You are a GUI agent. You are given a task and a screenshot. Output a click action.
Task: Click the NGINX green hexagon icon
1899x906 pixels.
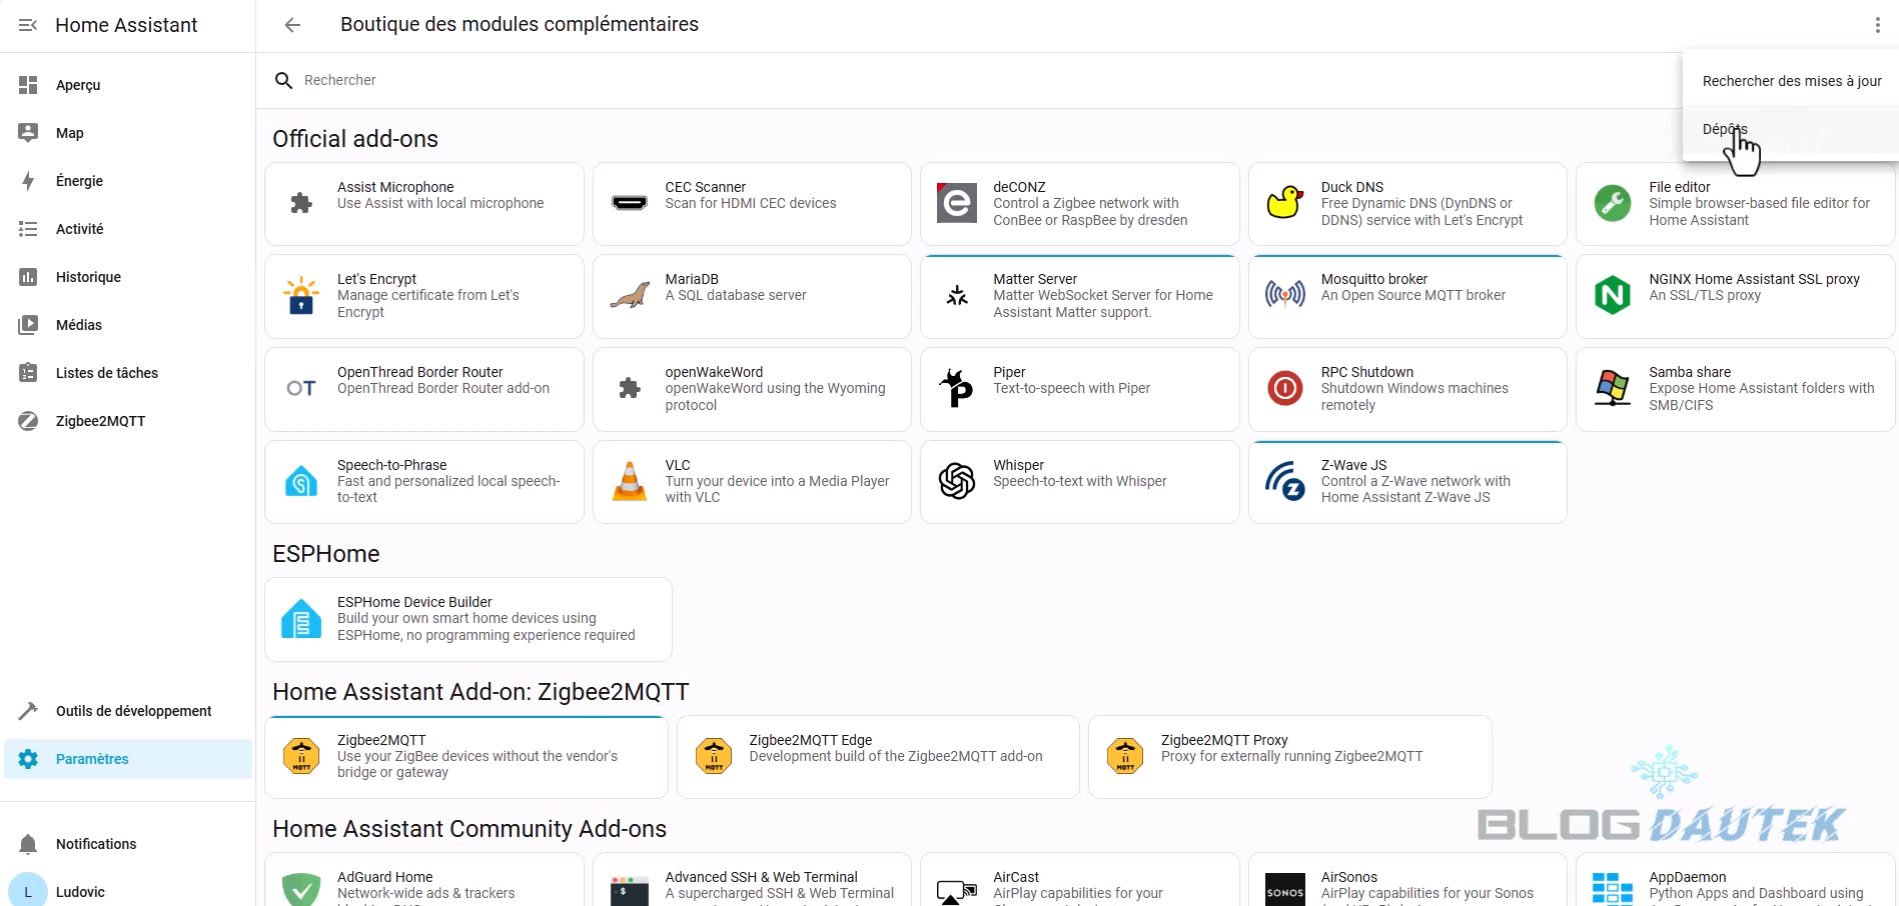click(x=1612, y=295)
